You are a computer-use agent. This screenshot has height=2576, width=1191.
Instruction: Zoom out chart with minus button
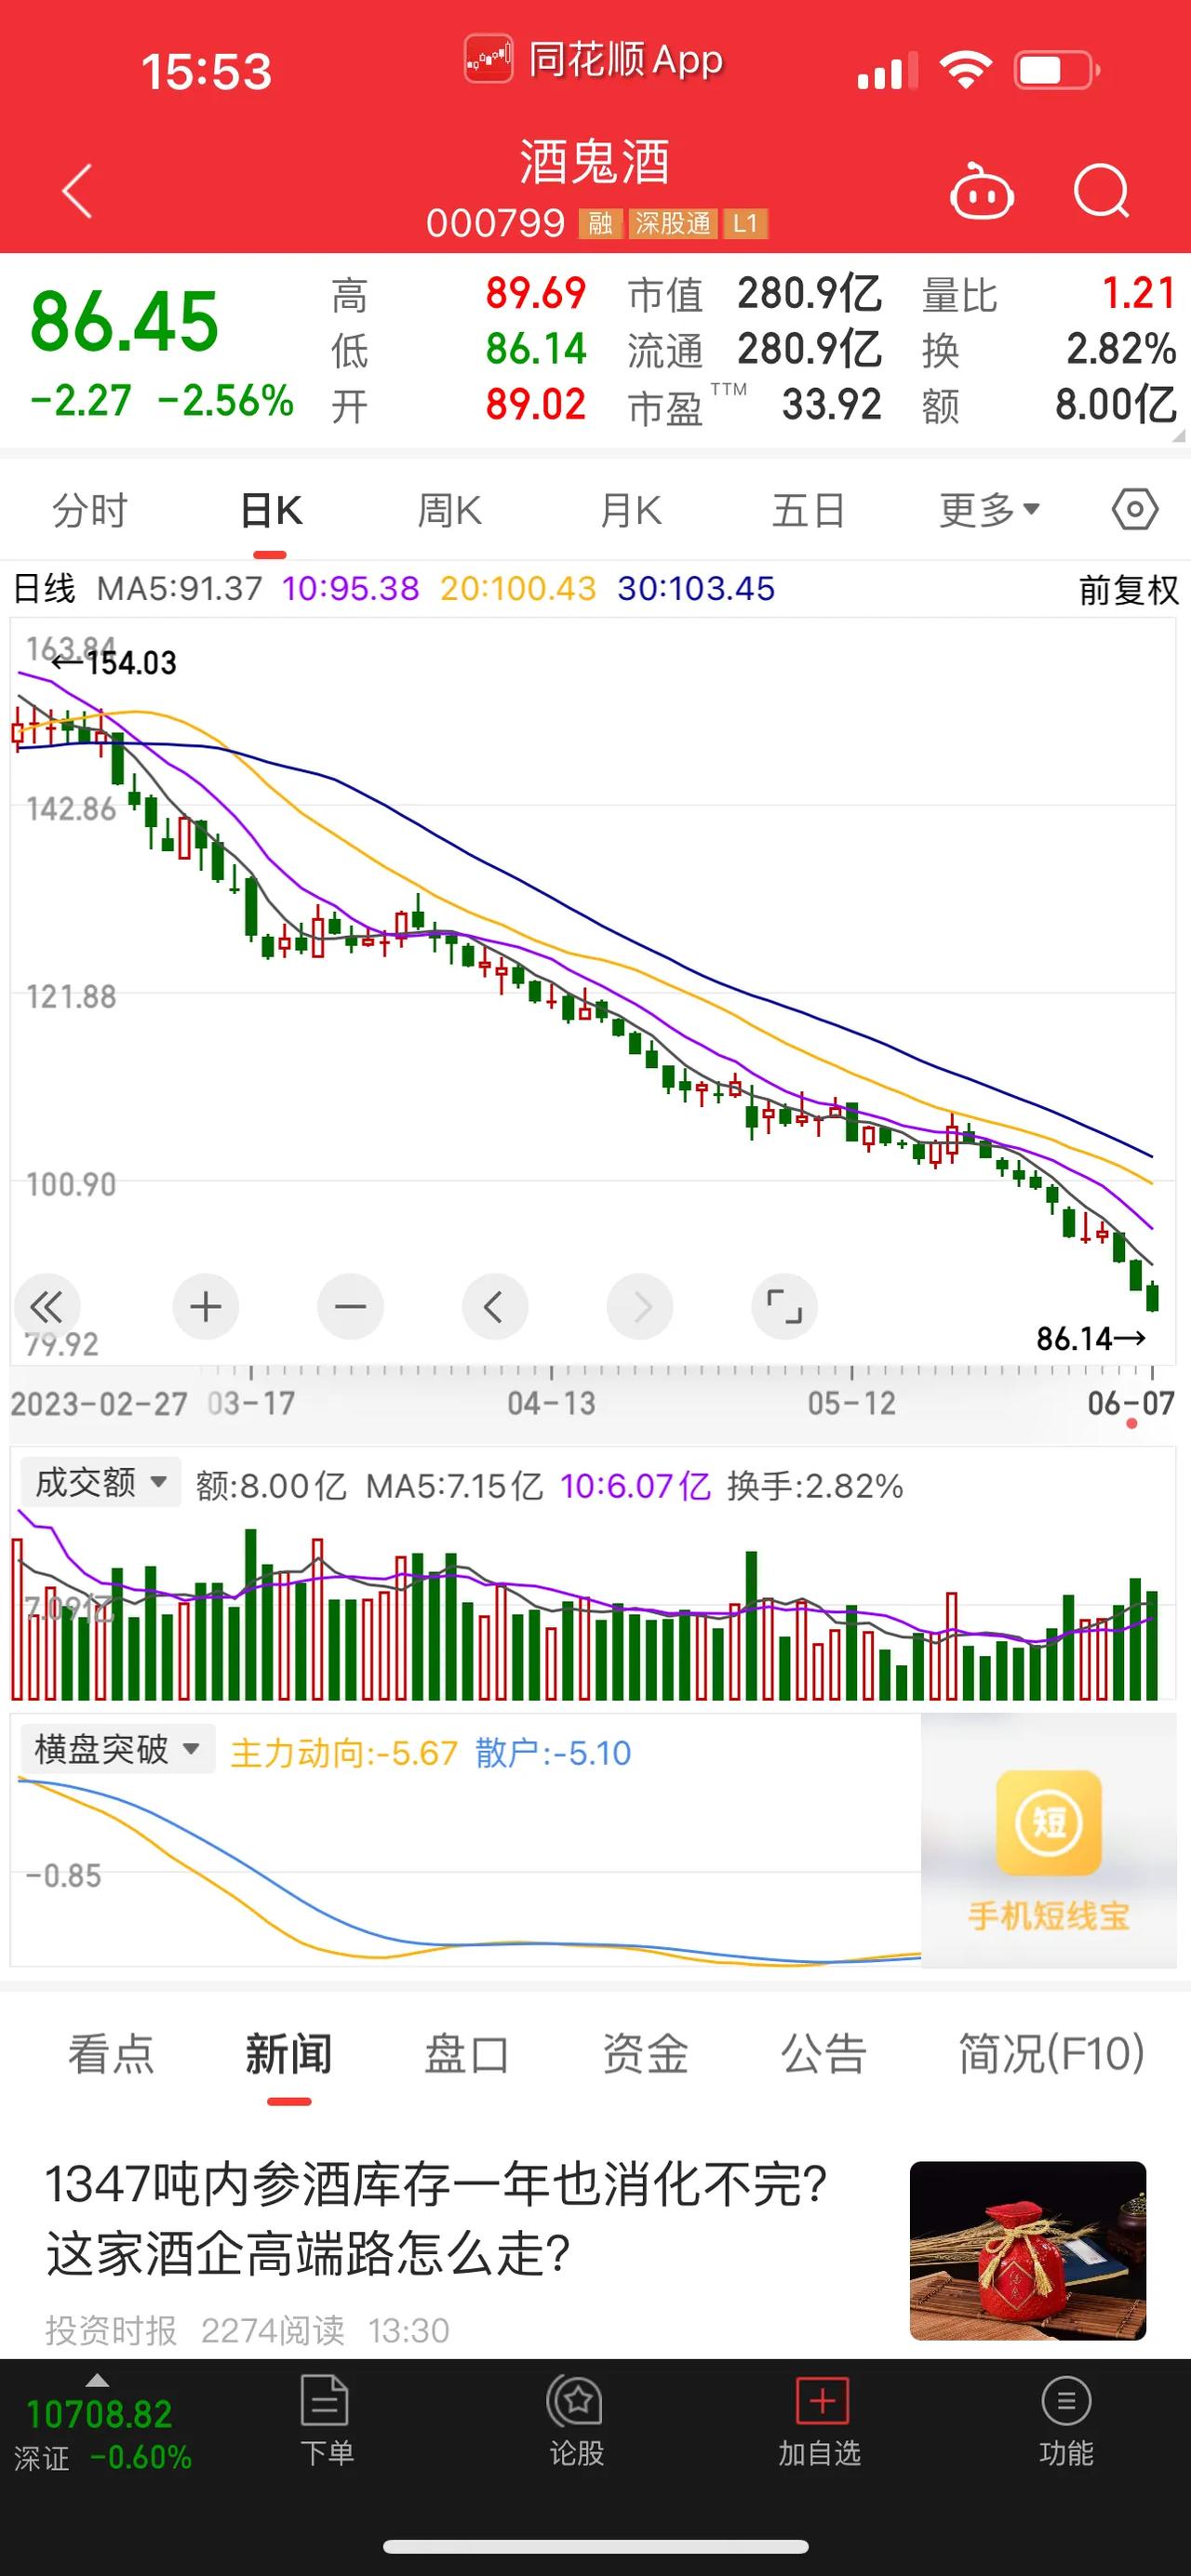[350, 1306]
